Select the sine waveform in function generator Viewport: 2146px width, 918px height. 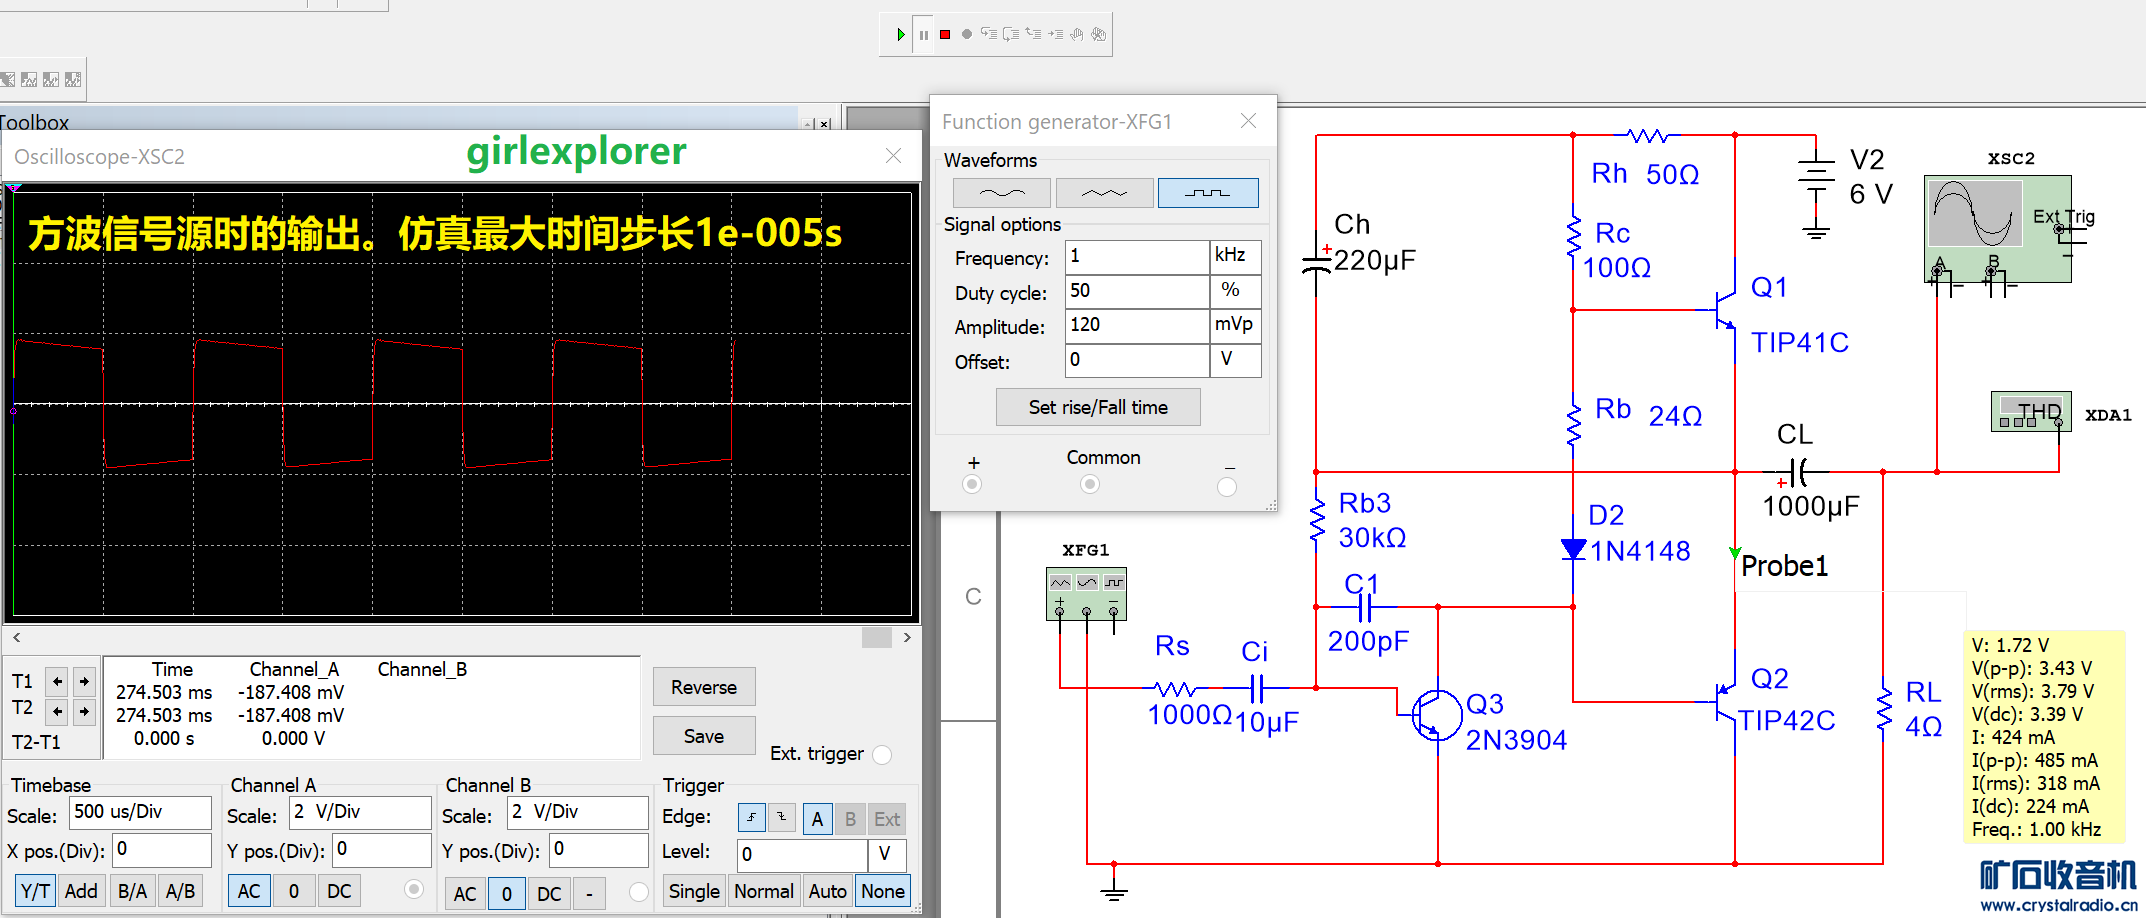1001,193
